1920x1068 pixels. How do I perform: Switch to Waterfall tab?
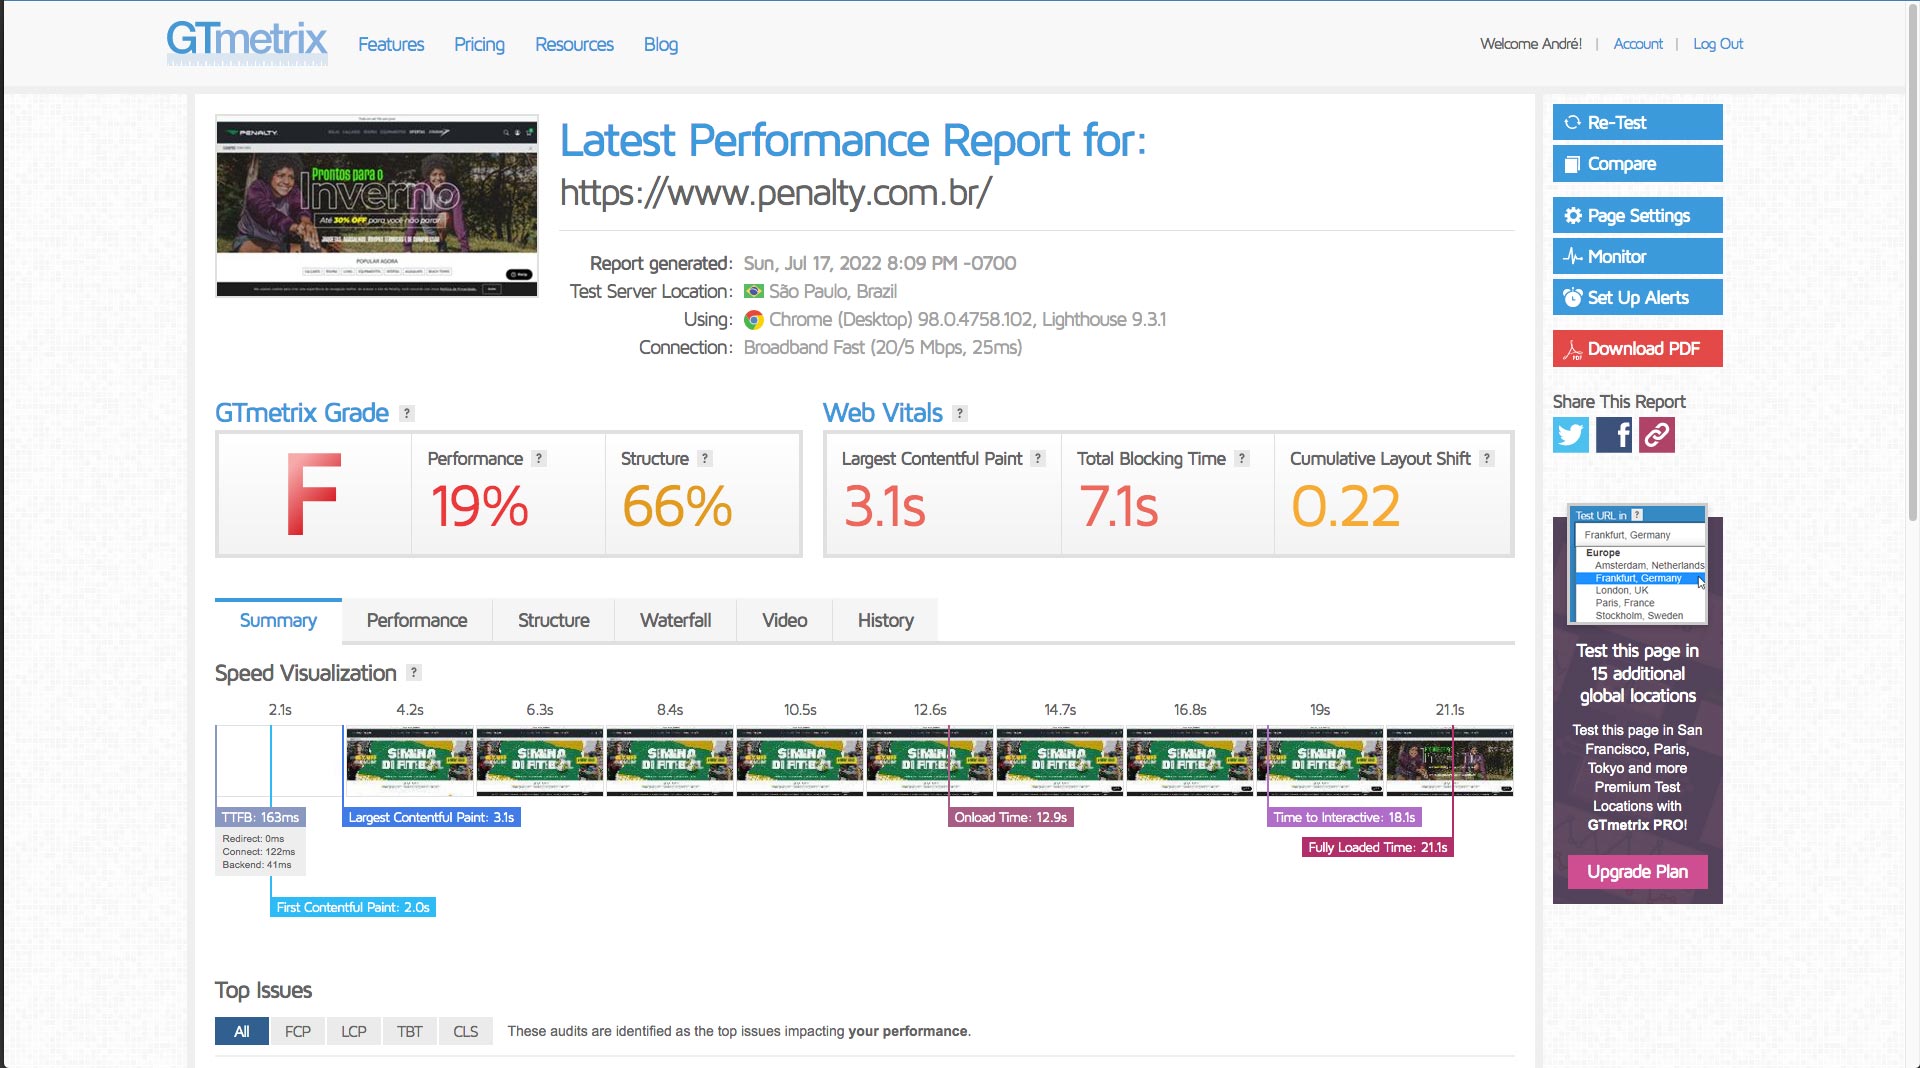click(x=675, y=620)
